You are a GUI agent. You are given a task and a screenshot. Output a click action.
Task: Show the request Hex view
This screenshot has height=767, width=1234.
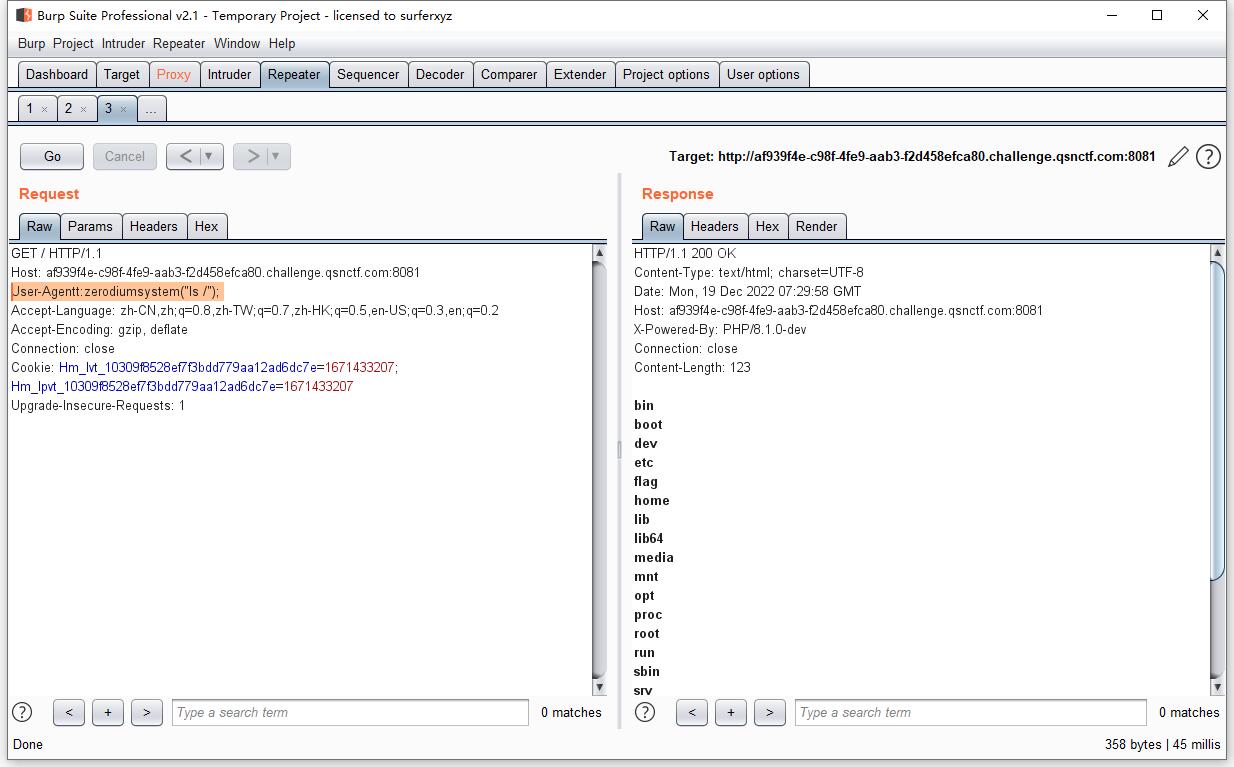click(x=206, y=226)
